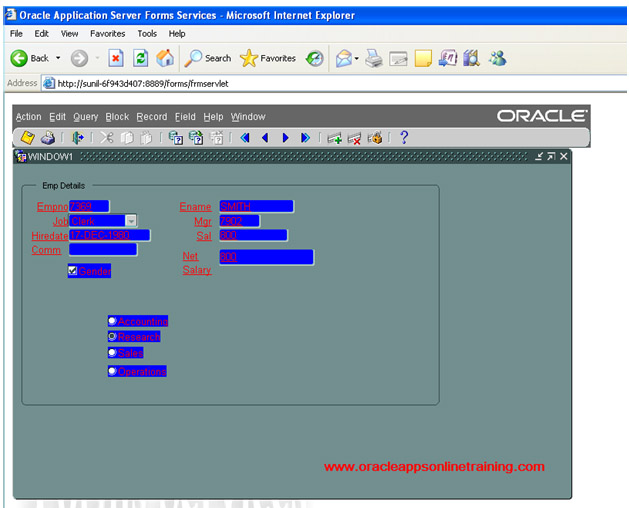Go to the previous record arrow
Viewport: 629px width, 508px height.
pyautogui.click(x=265, y=138)
